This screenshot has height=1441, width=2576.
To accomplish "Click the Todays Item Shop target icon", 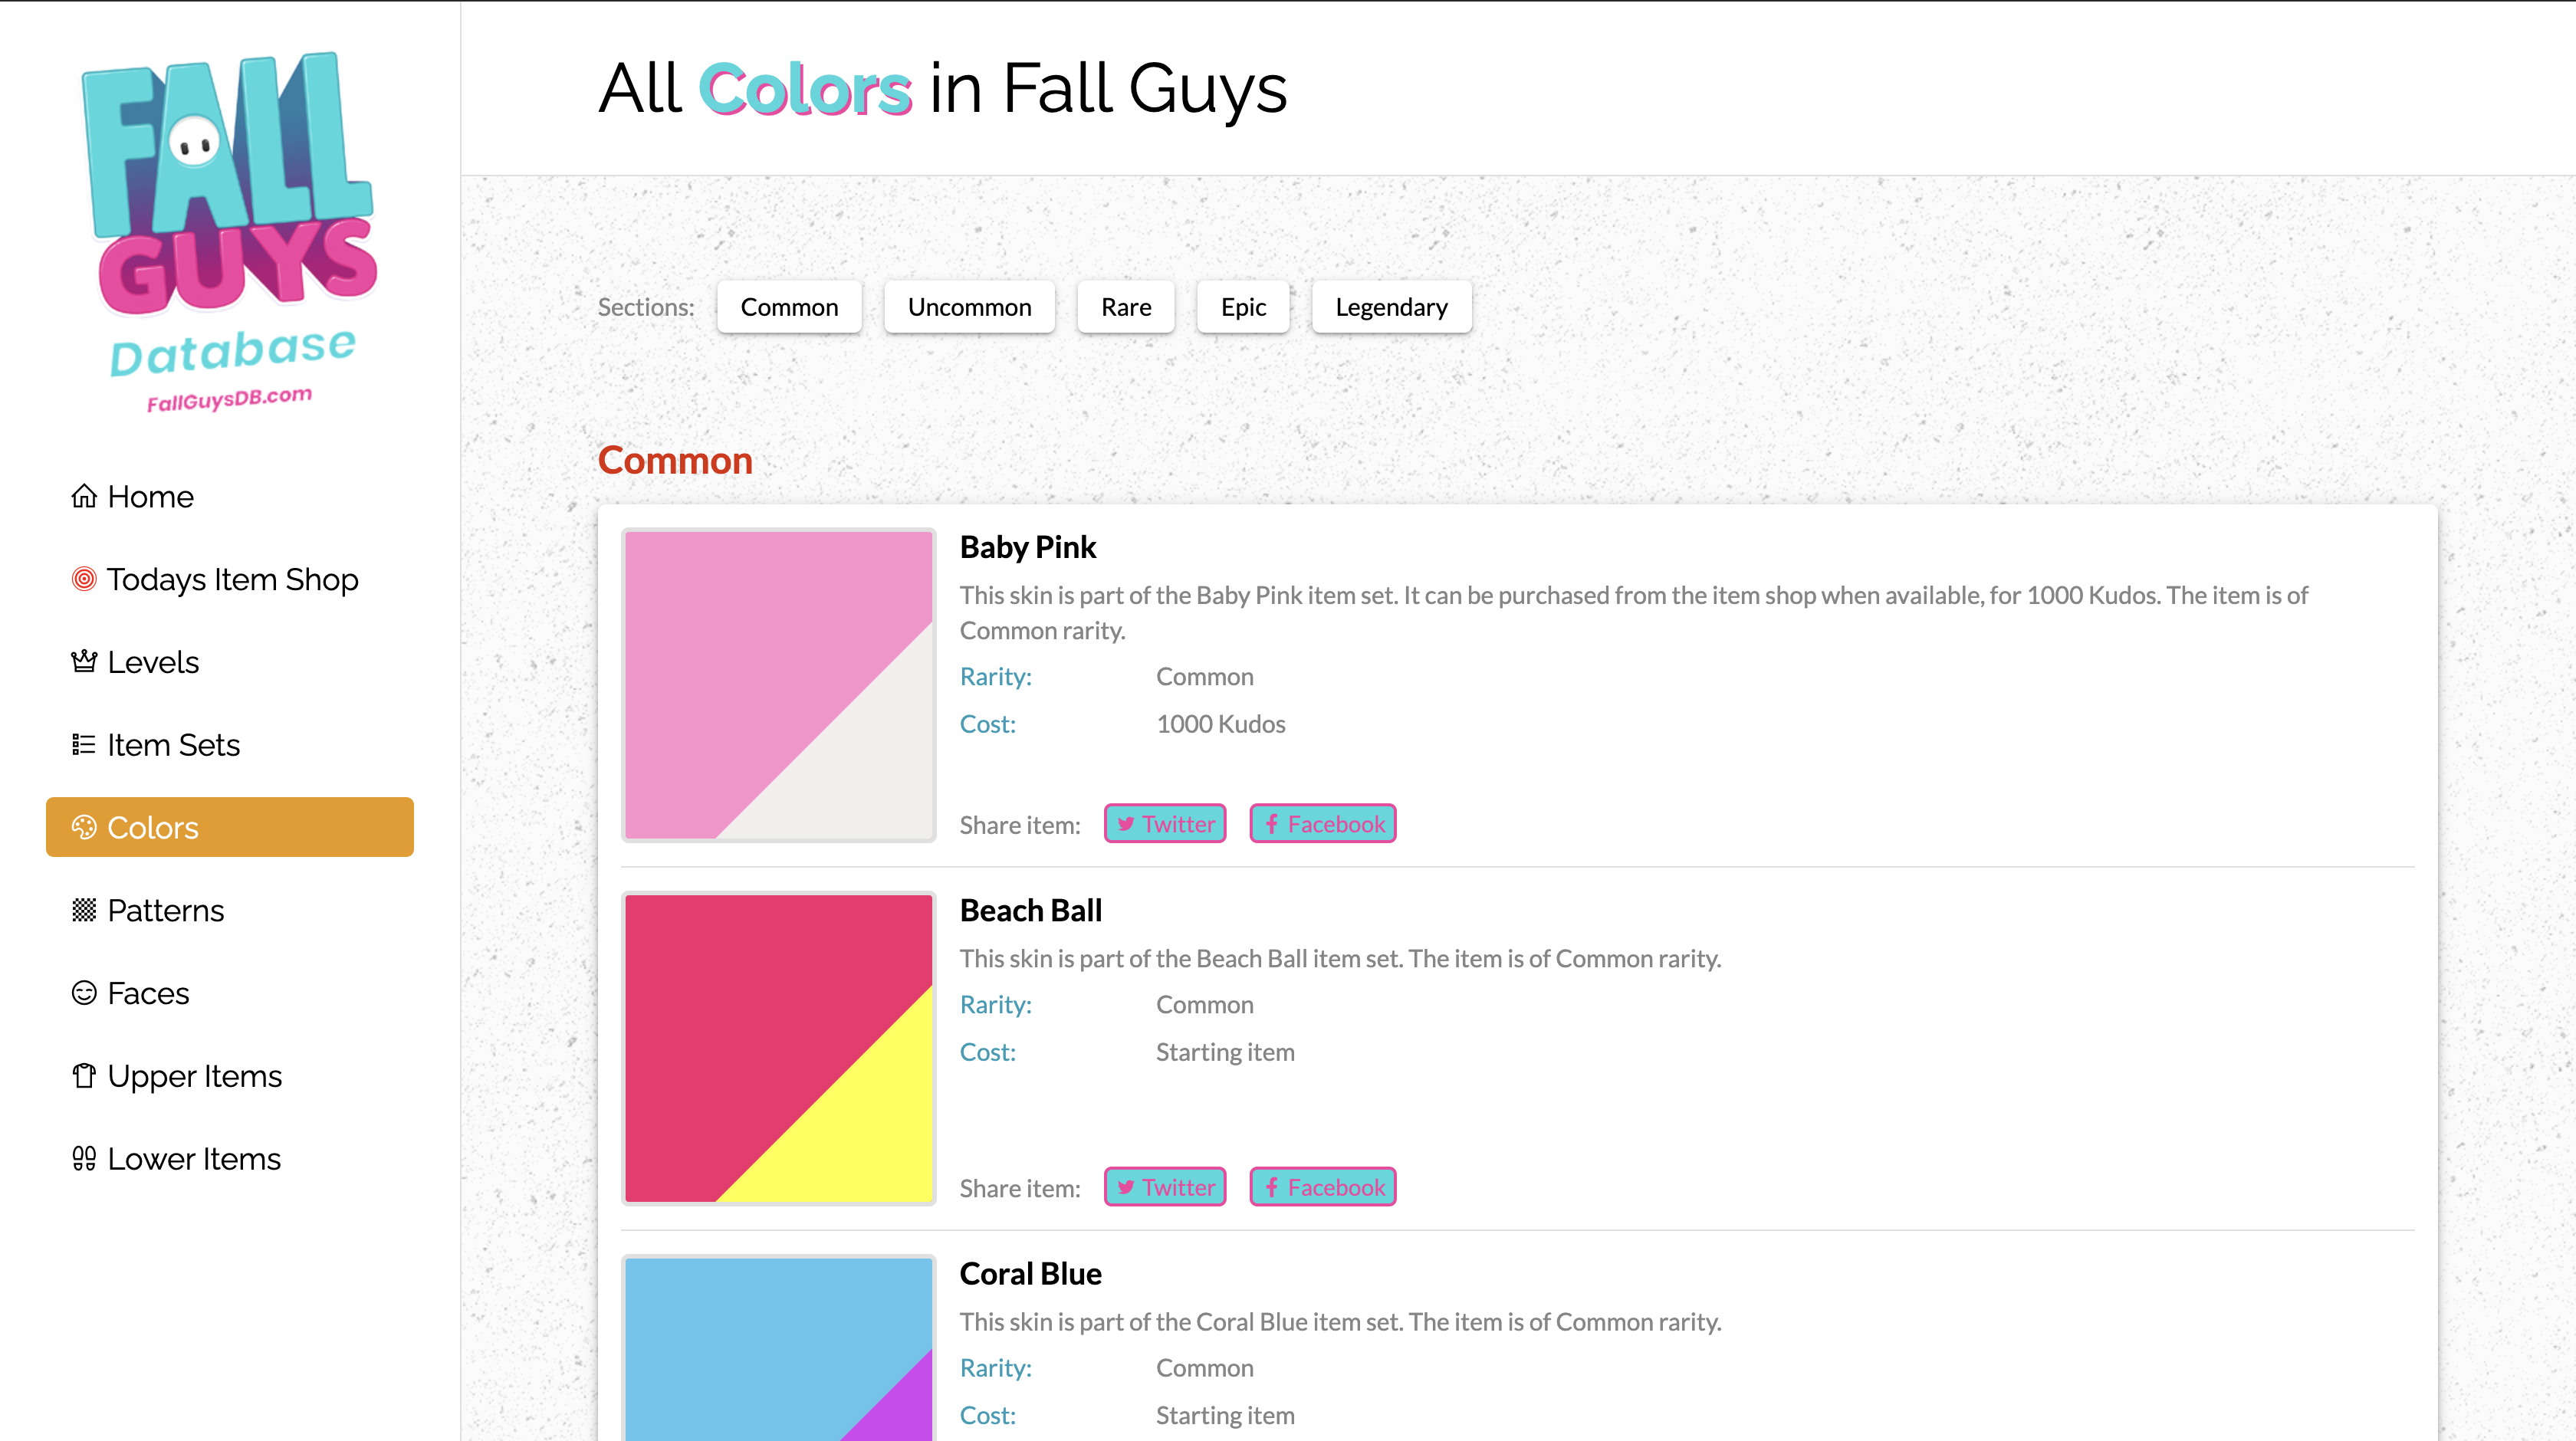I will [84, 579].
